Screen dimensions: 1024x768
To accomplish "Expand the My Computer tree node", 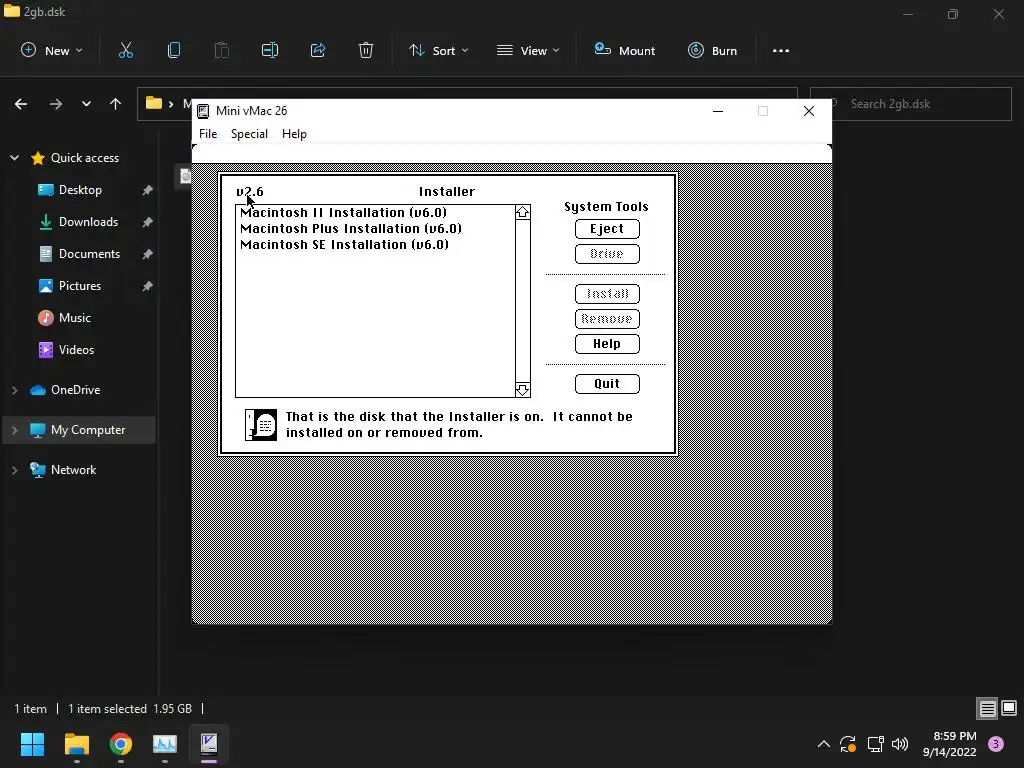I will click(x=14, y=430).
